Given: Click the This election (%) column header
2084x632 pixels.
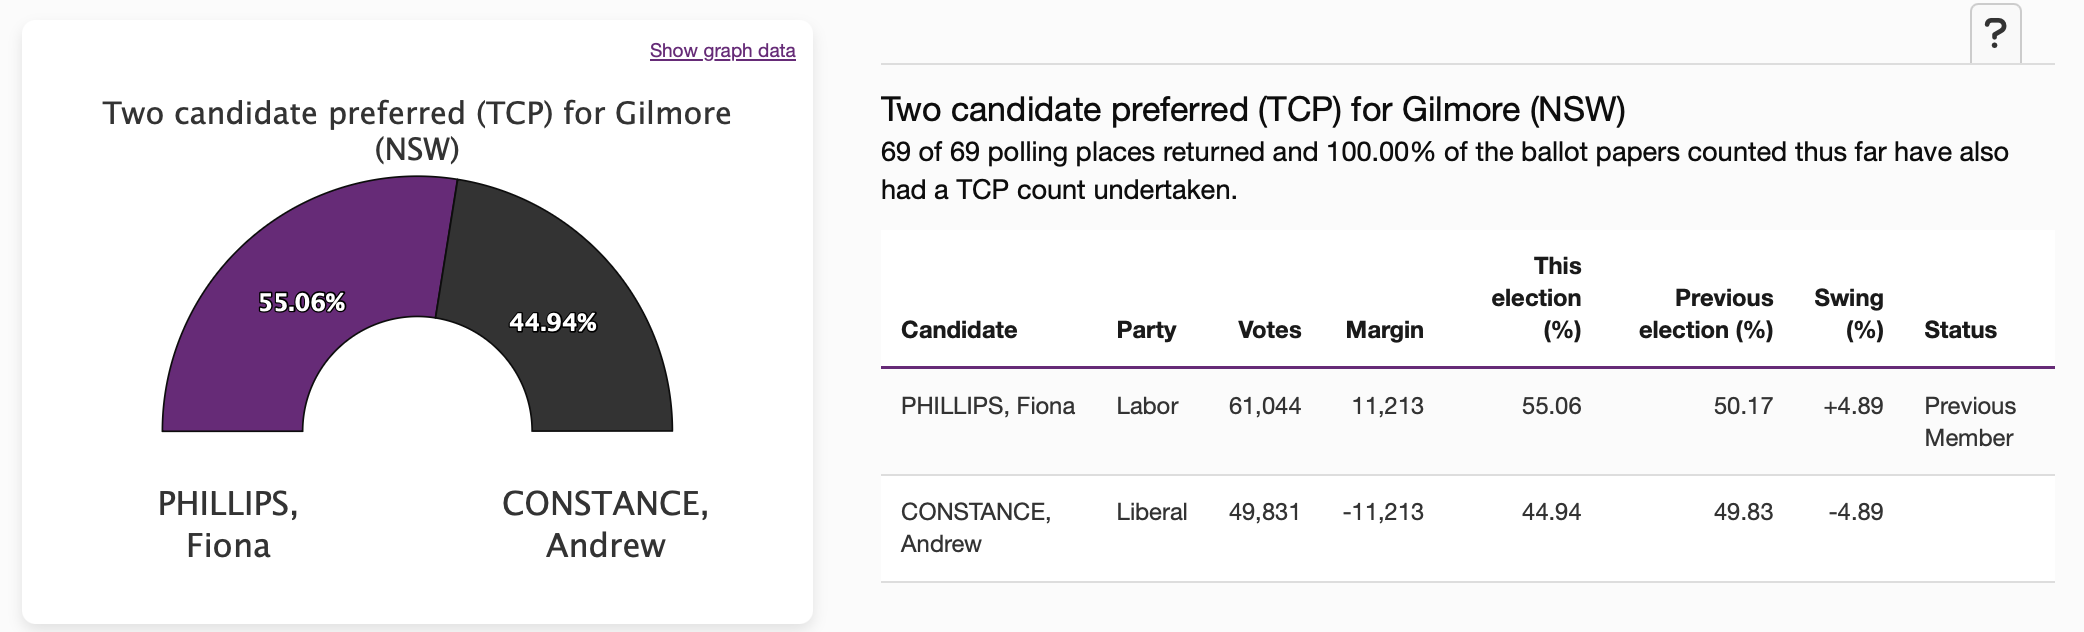Looking at the screenshot, I should tap(1537, 298).
